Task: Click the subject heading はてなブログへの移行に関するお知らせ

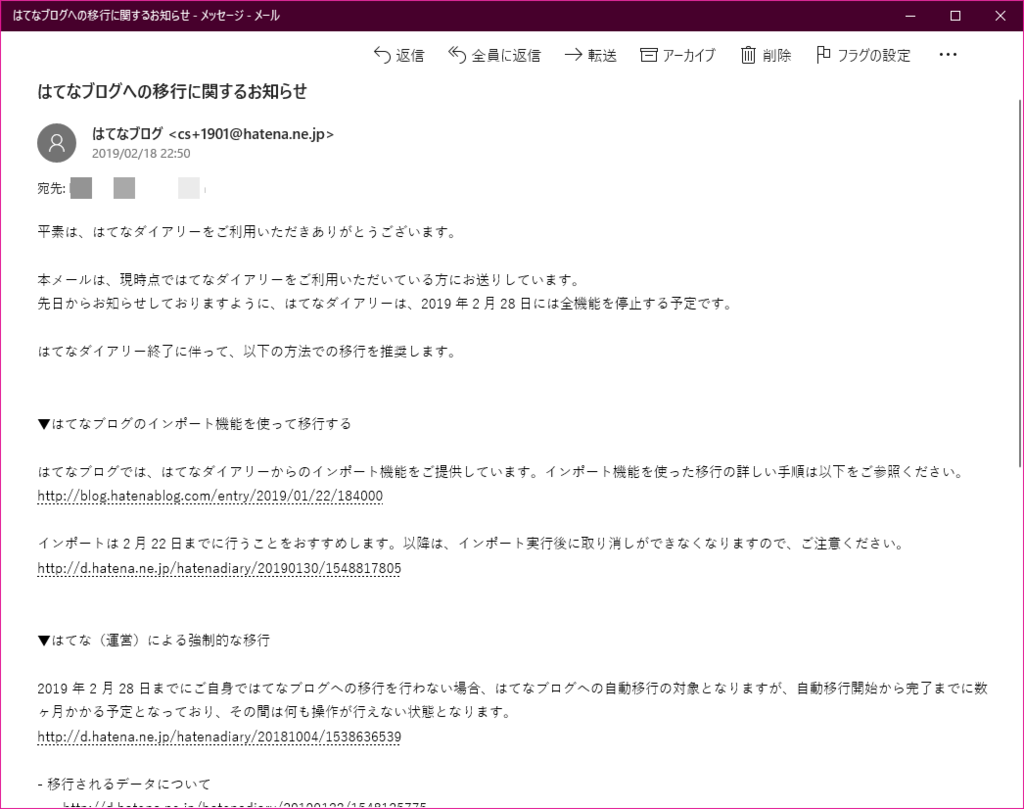Action: [x=172, y=91]
